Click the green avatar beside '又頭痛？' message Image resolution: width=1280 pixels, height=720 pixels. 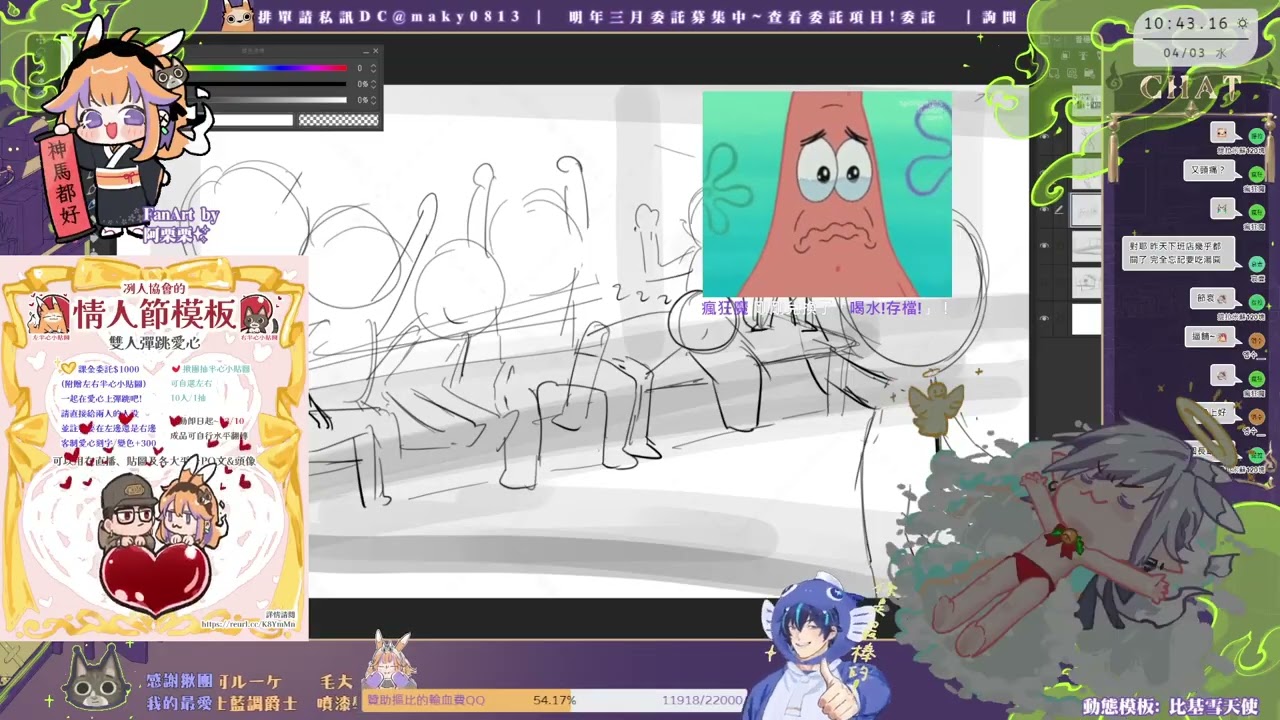point(1256,173)
